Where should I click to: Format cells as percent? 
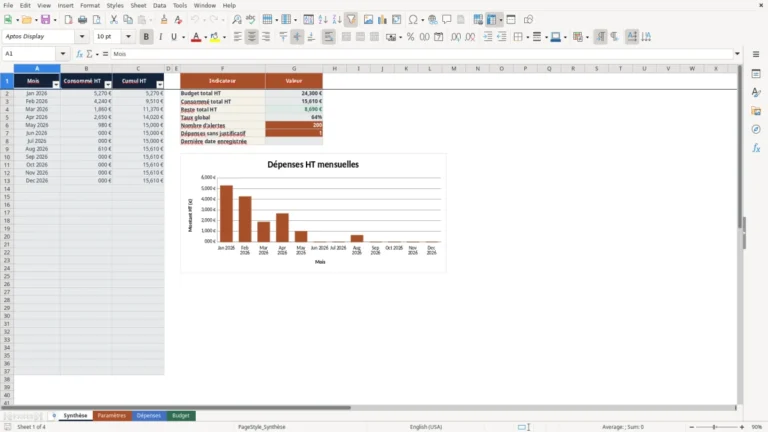(410, 37)
